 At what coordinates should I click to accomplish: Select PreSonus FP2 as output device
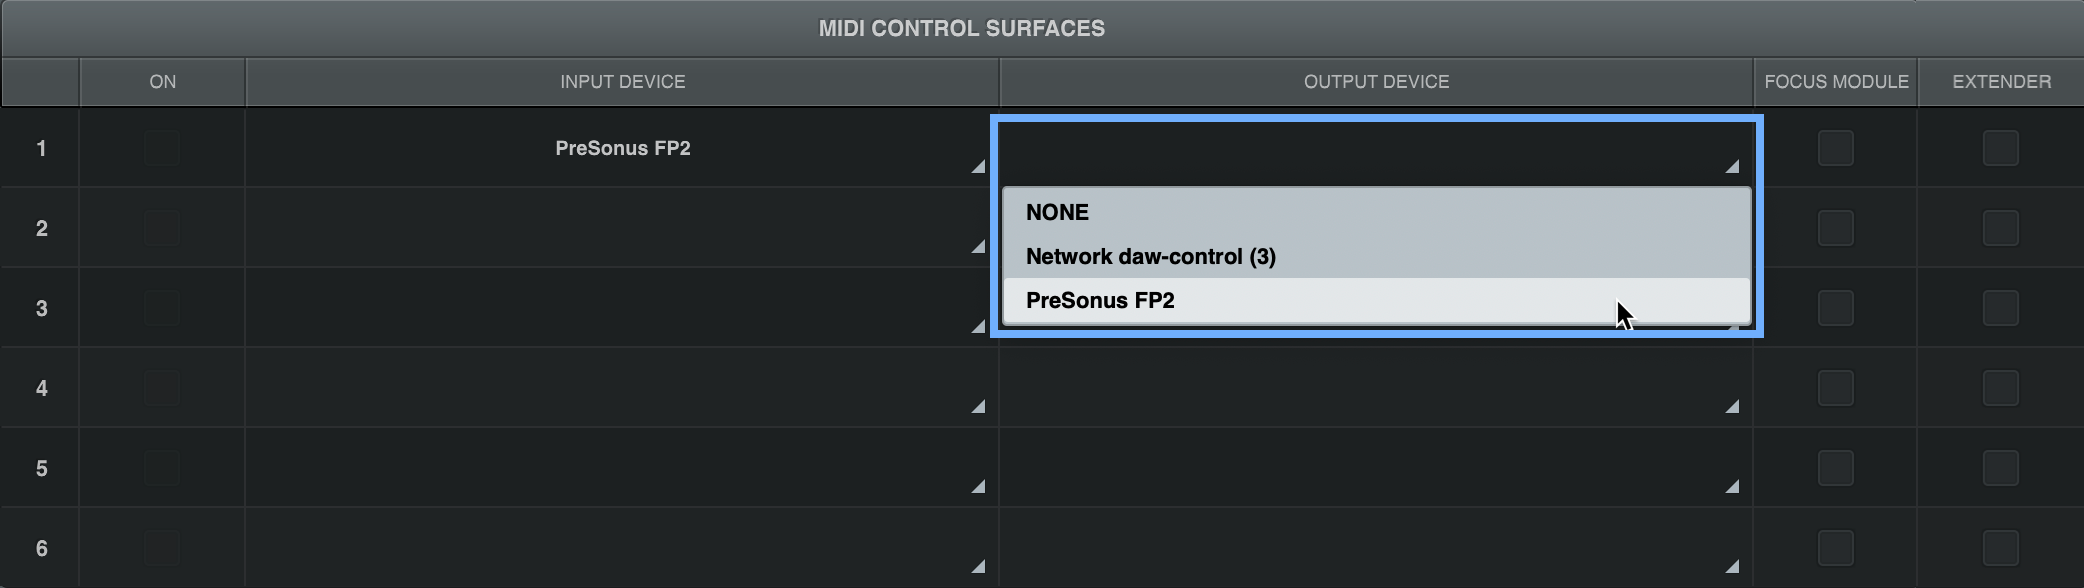[x=1100, y=300]
